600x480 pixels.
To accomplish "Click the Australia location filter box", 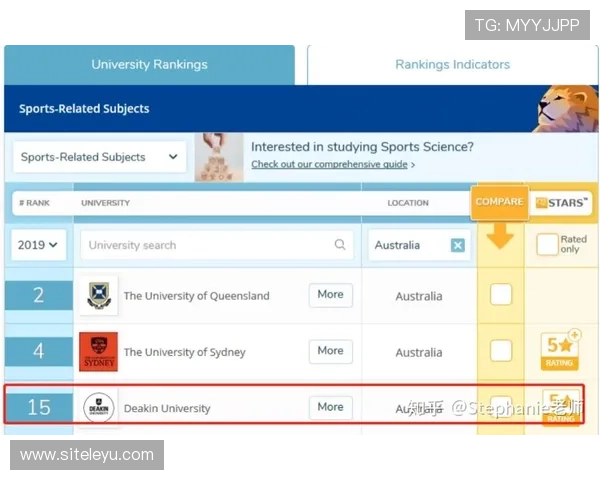I will (419, 245).
